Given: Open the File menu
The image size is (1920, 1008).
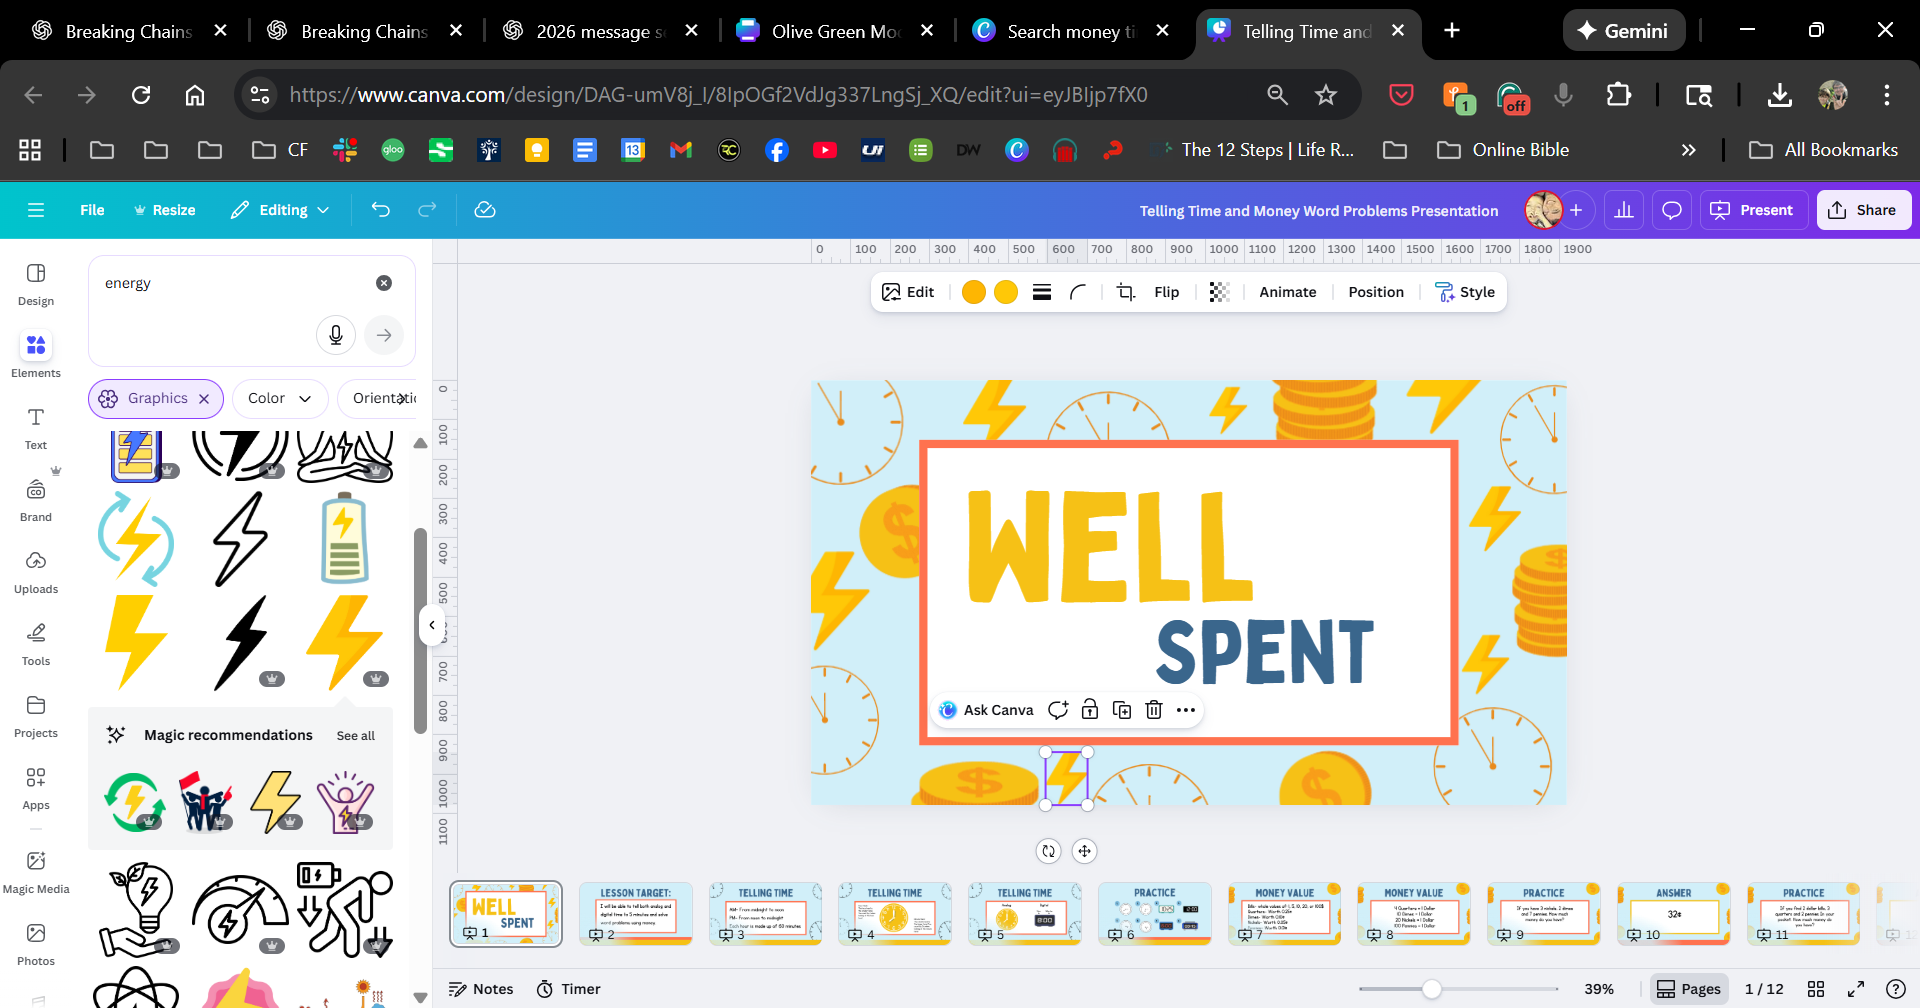Looking at the screenshot, I should [92, 210].
